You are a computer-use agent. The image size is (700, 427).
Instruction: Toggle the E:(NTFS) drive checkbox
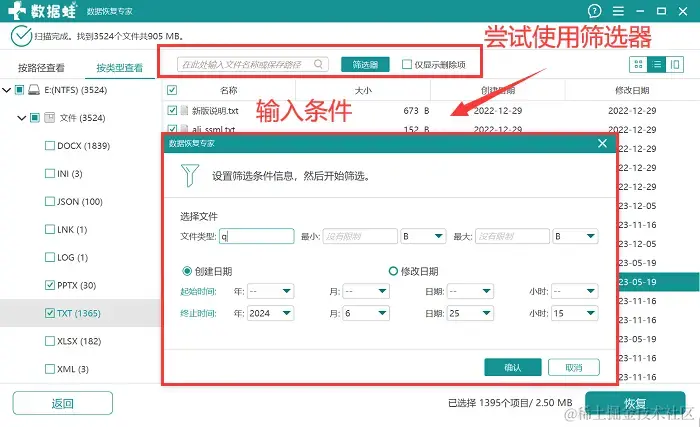19,90
